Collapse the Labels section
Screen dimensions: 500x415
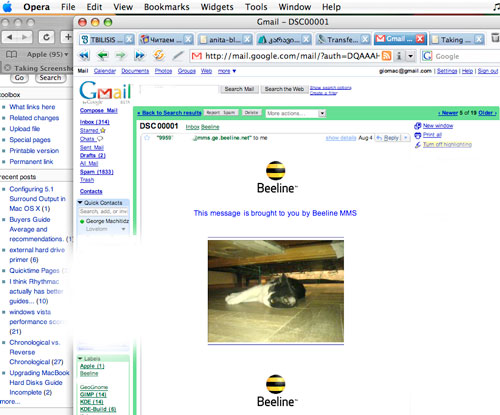click(80, 359)
